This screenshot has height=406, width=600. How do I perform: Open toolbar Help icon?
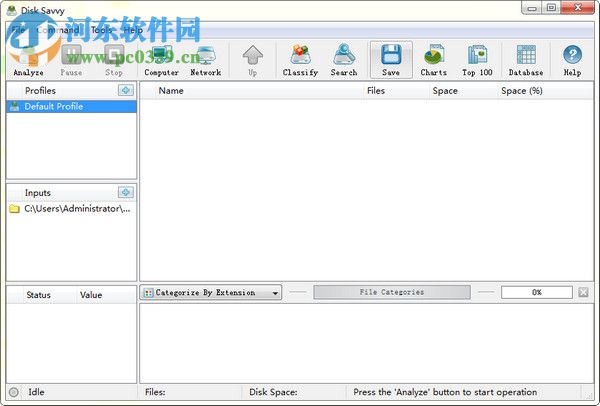pos(572,60)
